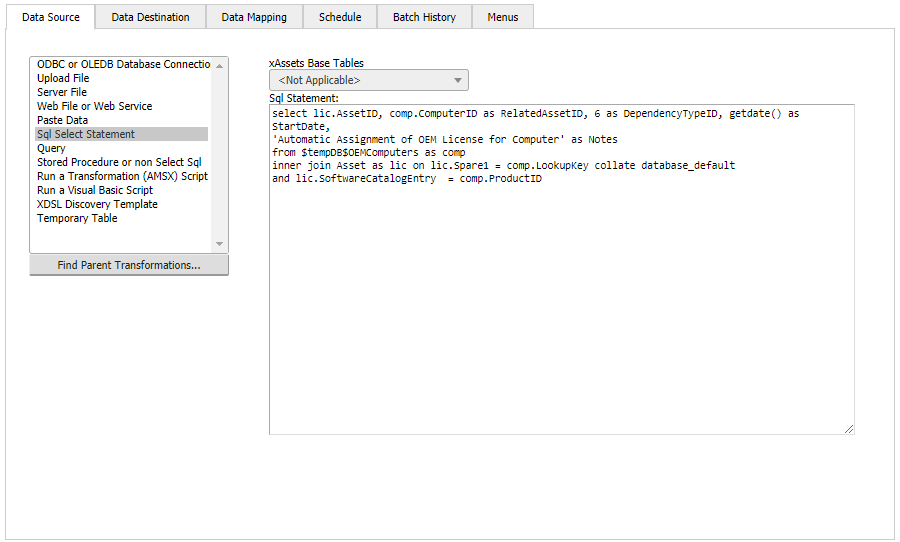The width and height of the screenshot is (900, 542).
Task: Click the source list scroll up arrow
Action: coord(219,66)
